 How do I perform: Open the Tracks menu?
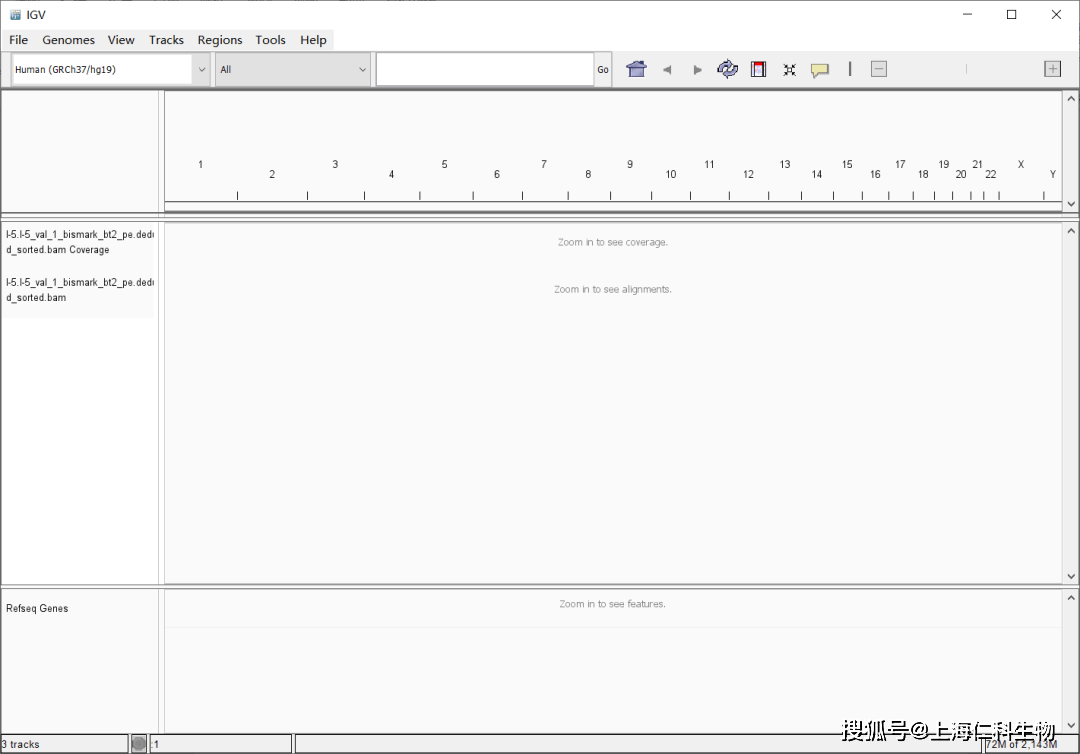pyautogui.click(x=166, y=40)
